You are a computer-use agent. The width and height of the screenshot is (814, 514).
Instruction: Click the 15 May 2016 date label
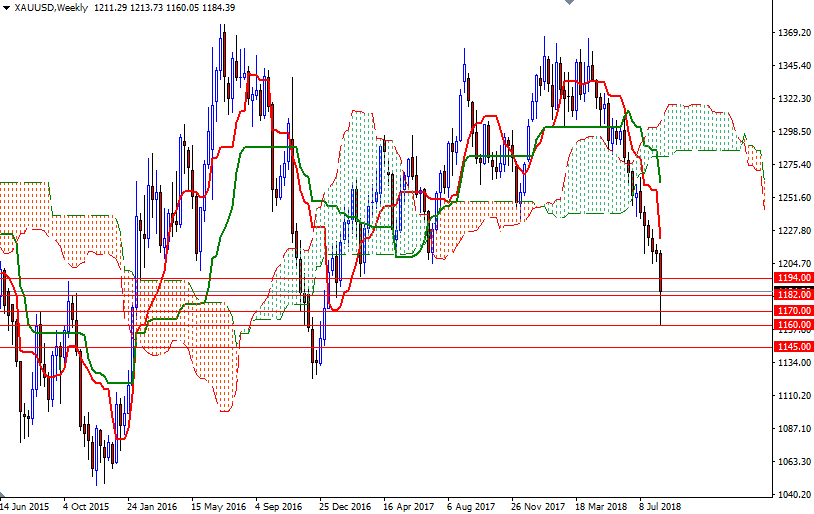pos(217,506)
